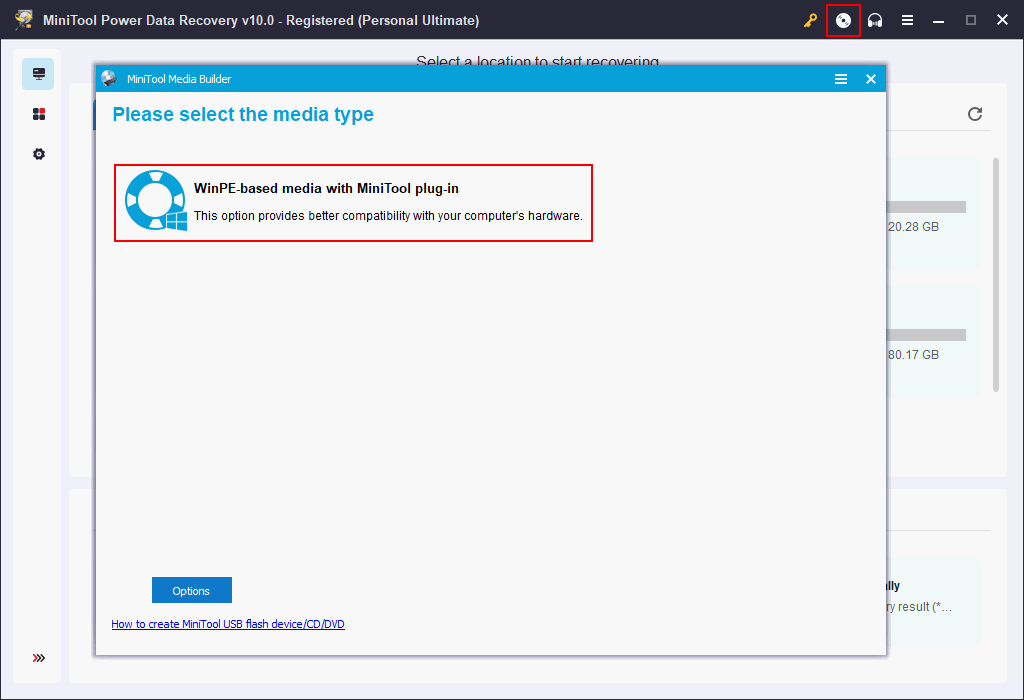Close the Power Data Recovery window

[1002, 20]
